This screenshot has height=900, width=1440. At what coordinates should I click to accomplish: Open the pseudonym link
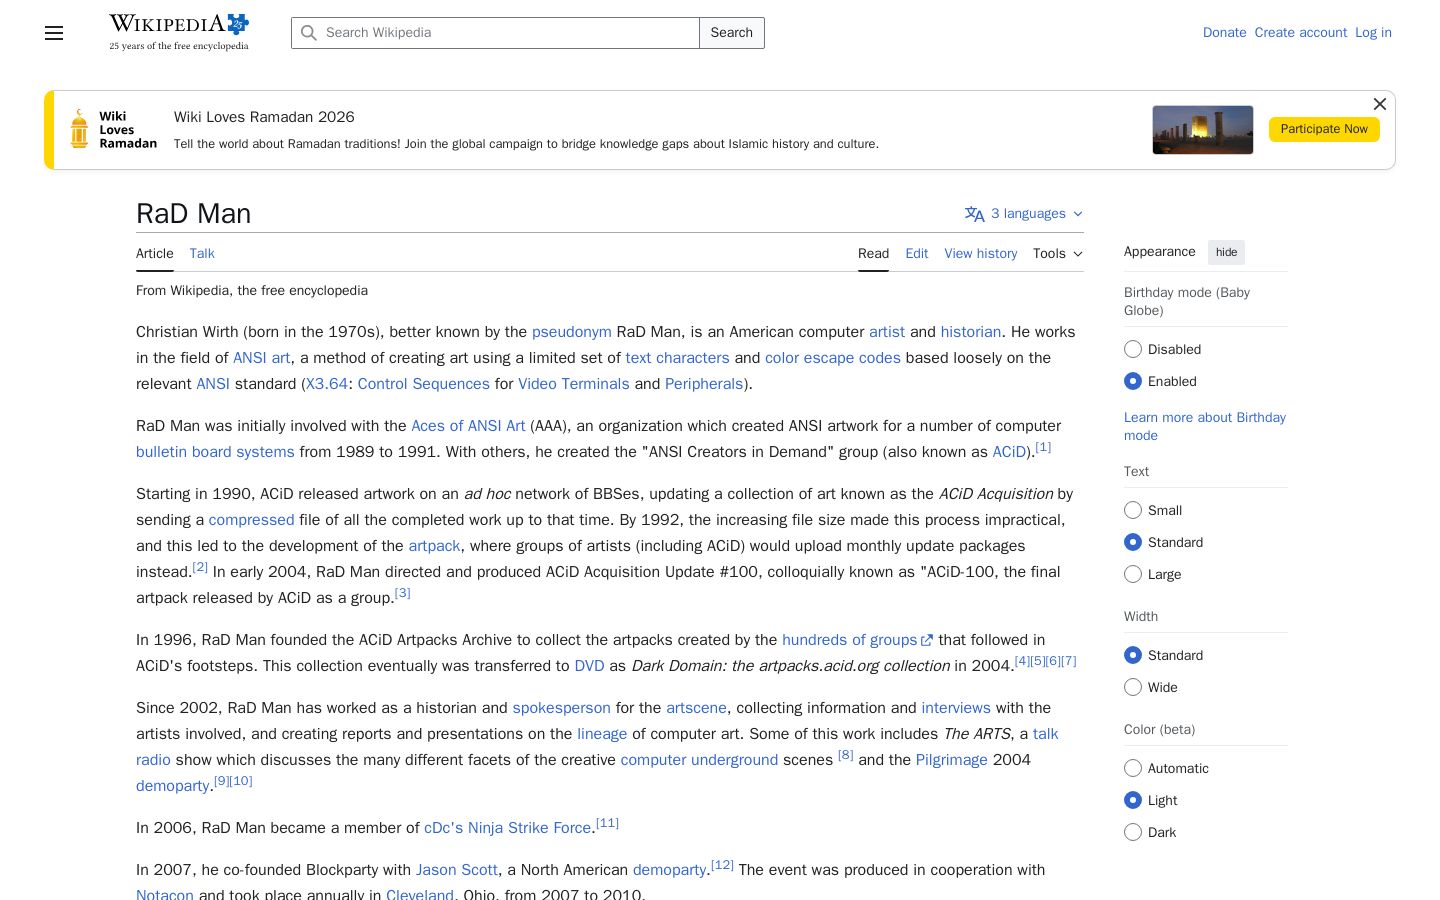(572, 332)
